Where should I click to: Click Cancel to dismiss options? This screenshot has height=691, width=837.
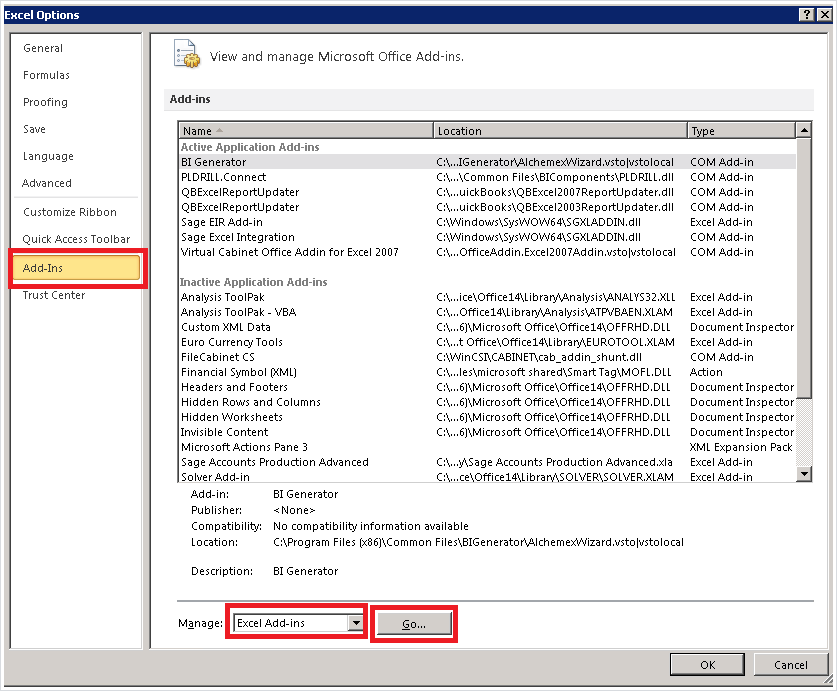click(x=791, y=665)
